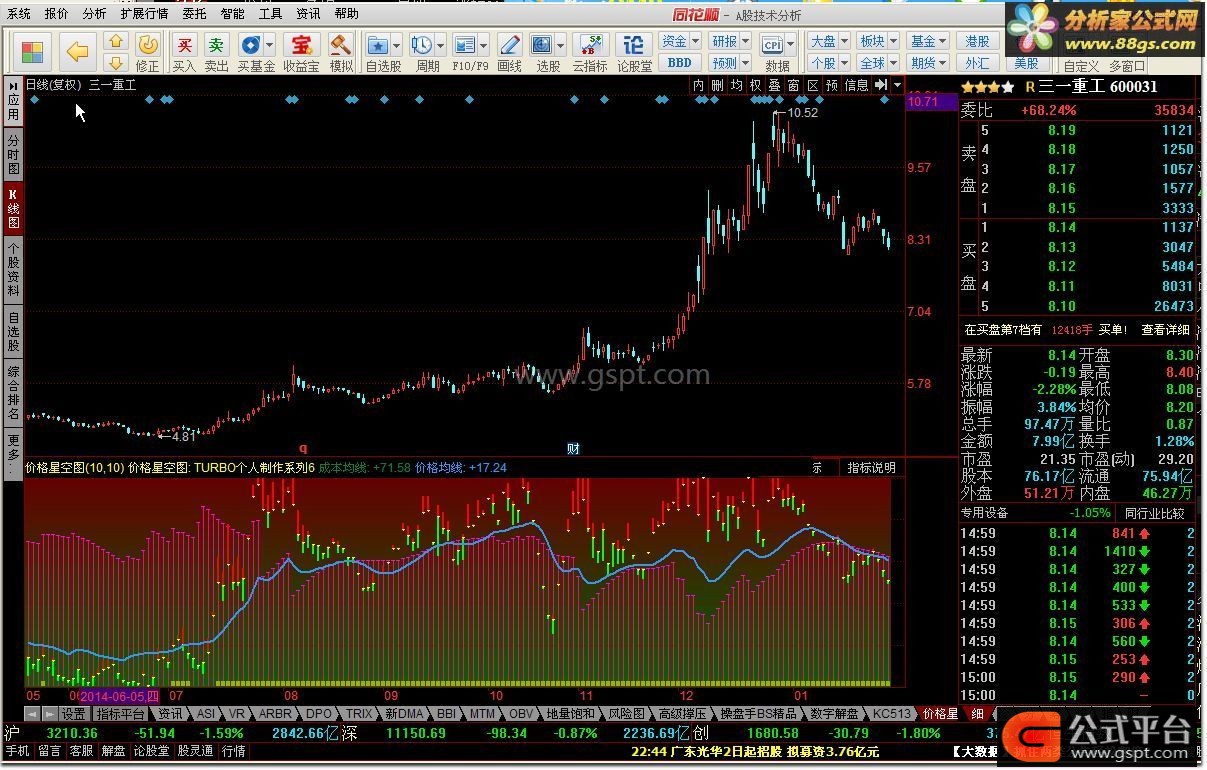Toggle the 应用 sidebar panel
This screenshot has width=1207, height=770.
point(13,101)
